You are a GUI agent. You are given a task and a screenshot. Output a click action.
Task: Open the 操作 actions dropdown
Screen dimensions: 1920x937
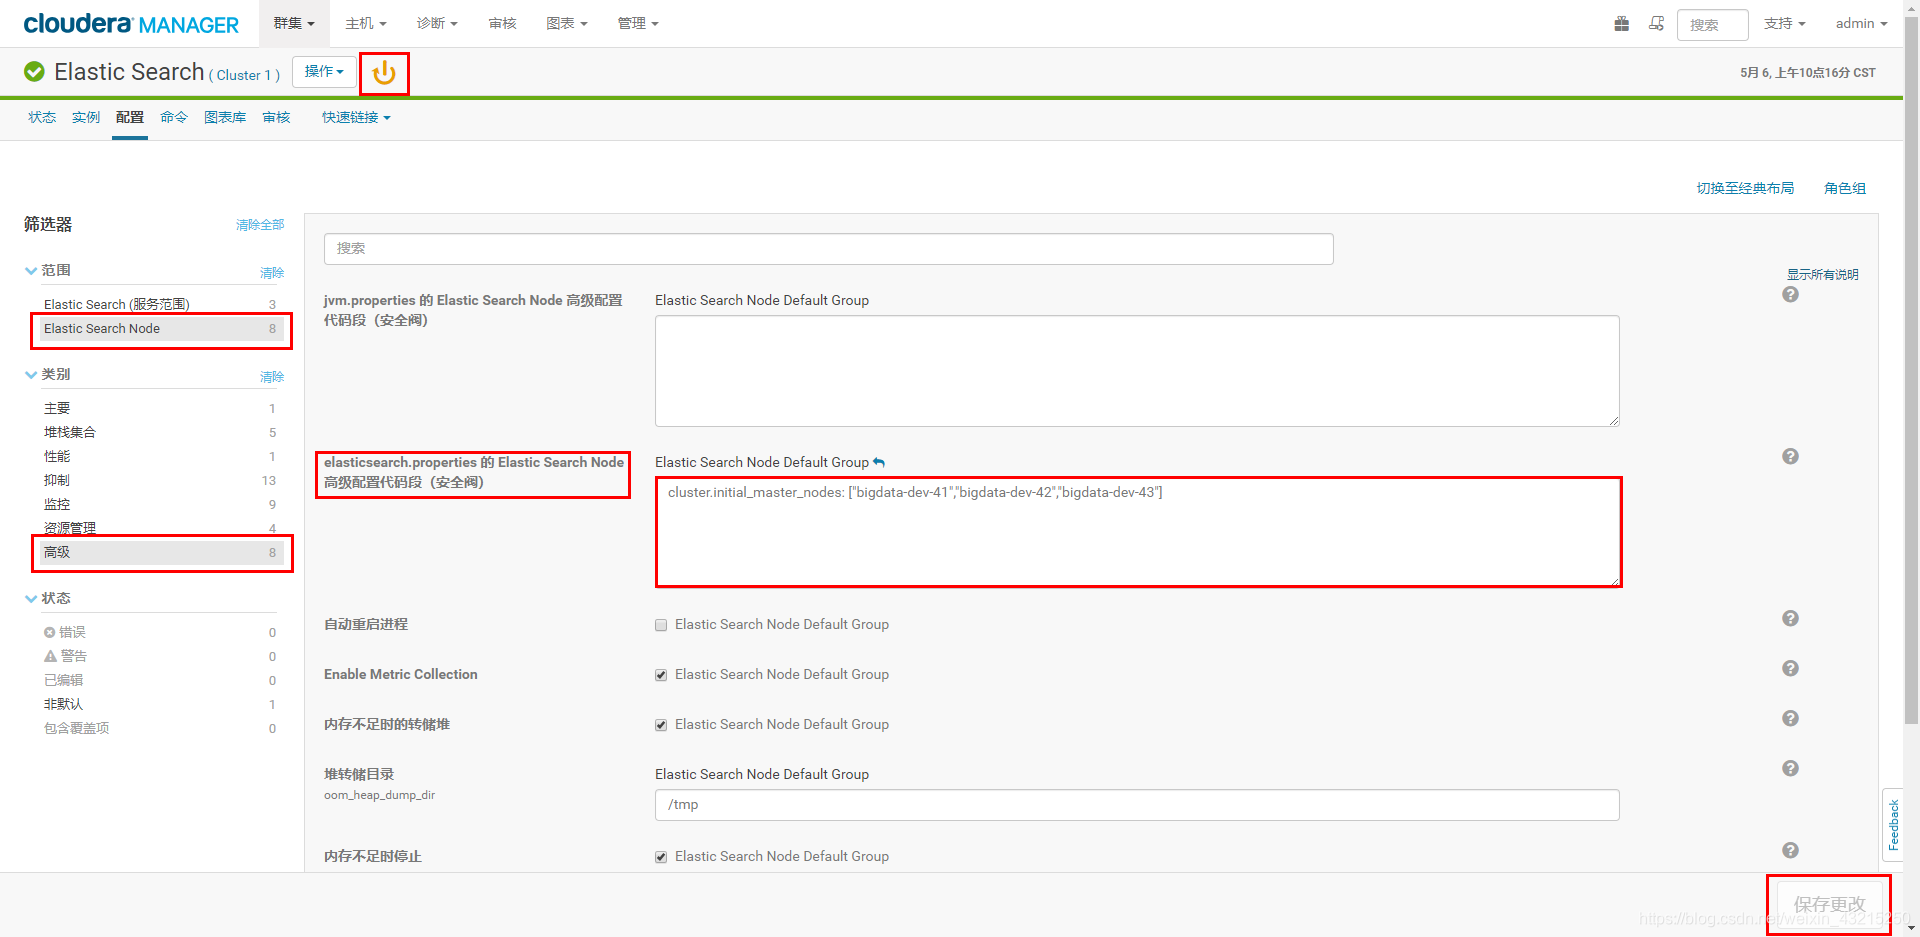pos(324,72)
